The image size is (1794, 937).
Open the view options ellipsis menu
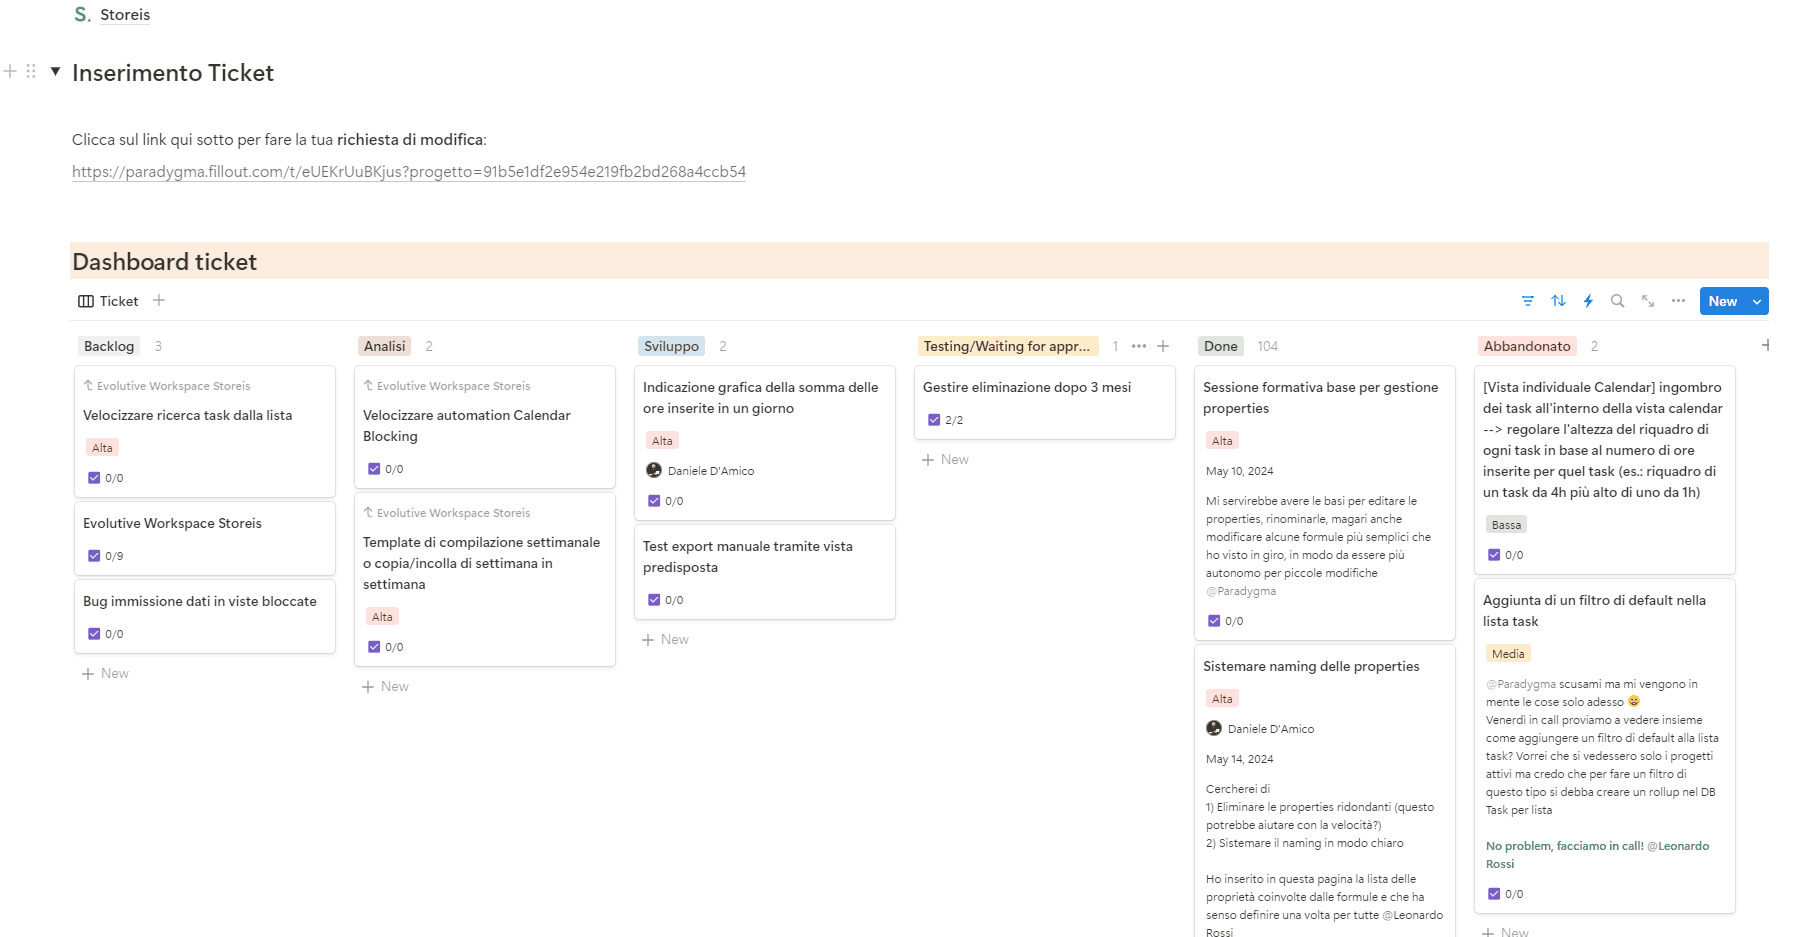[1677, 300]
